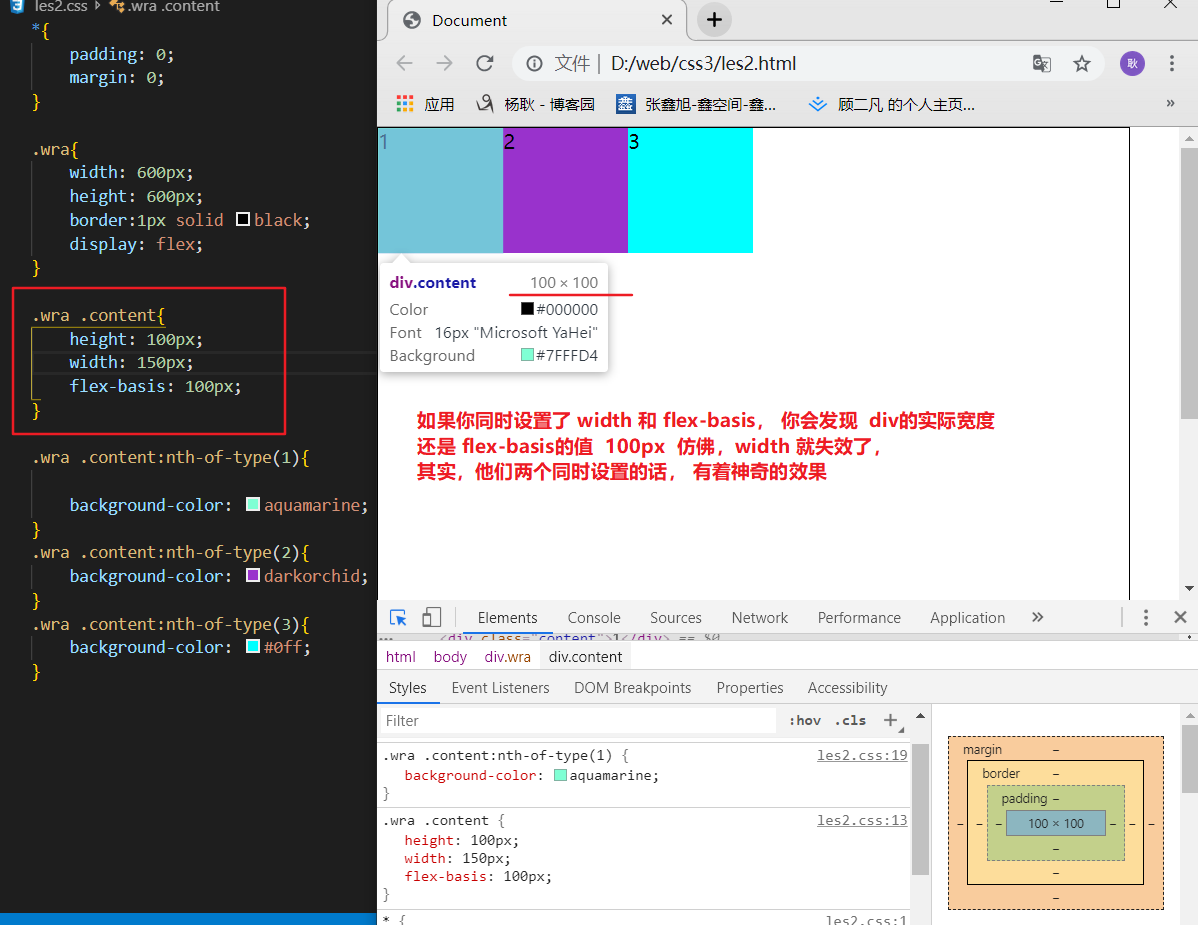Click the translate page icon
This screenshot has height=925, width=1198.
point(1042,64)
